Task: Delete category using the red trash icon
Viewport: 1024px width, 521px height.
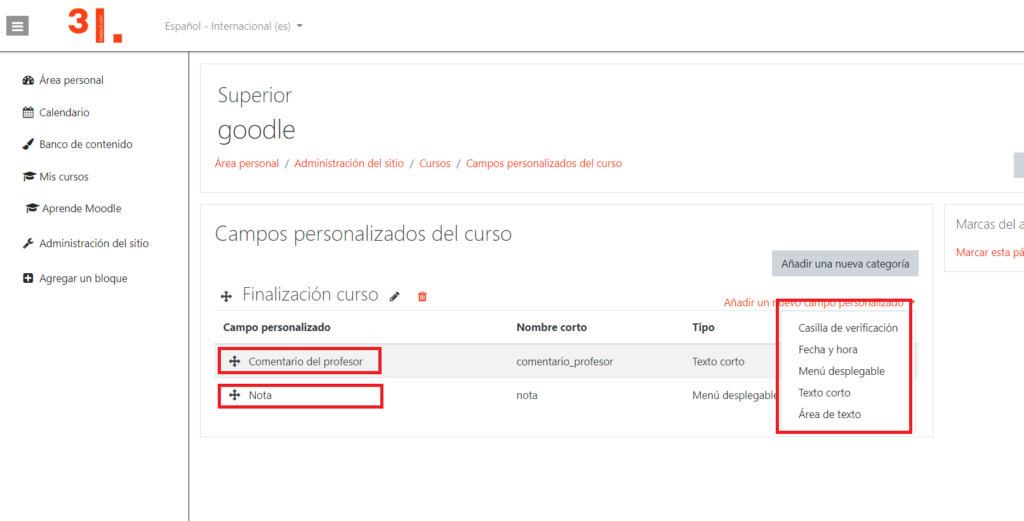Action: pos(422,296)
